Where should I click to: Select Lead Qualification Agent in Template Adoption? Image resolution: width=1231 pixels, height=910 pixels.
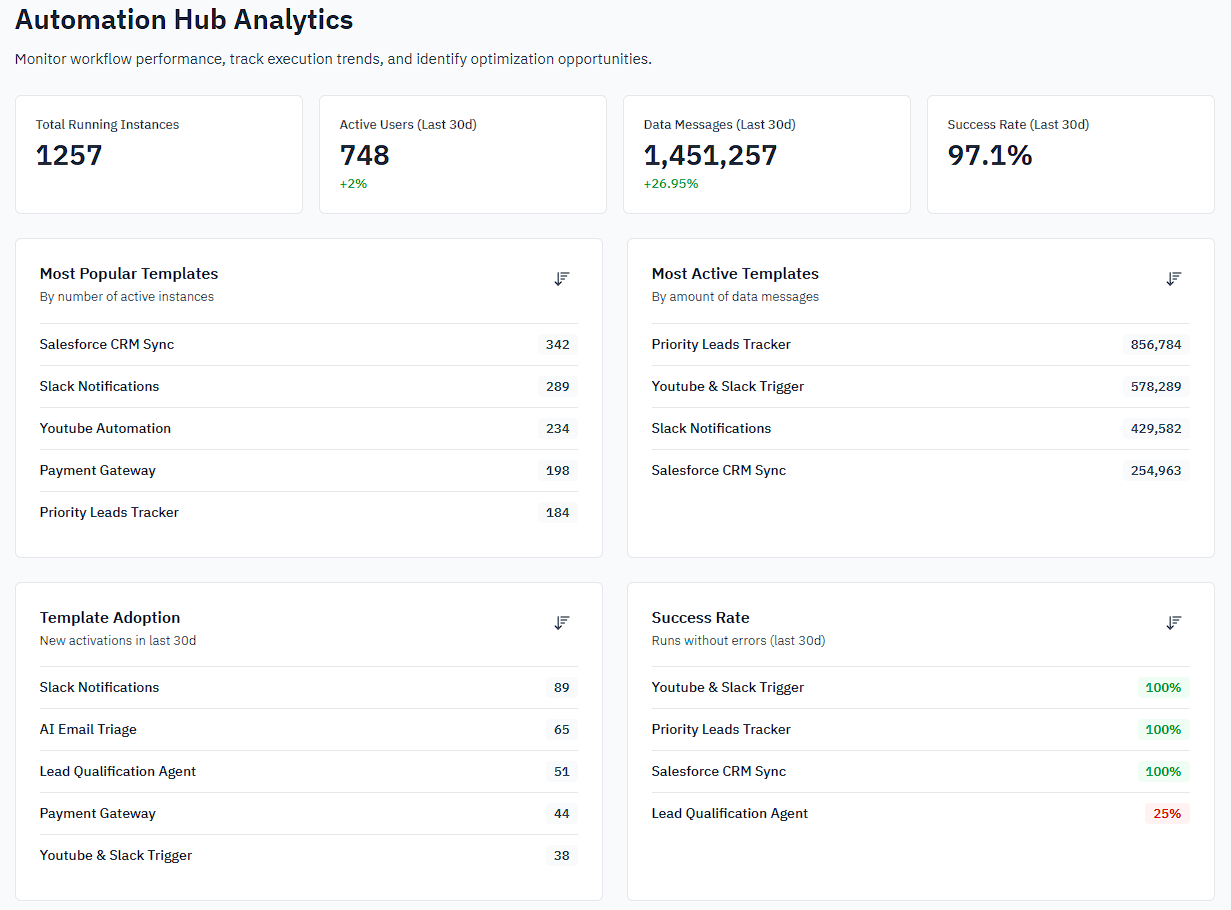click(309, 772)
